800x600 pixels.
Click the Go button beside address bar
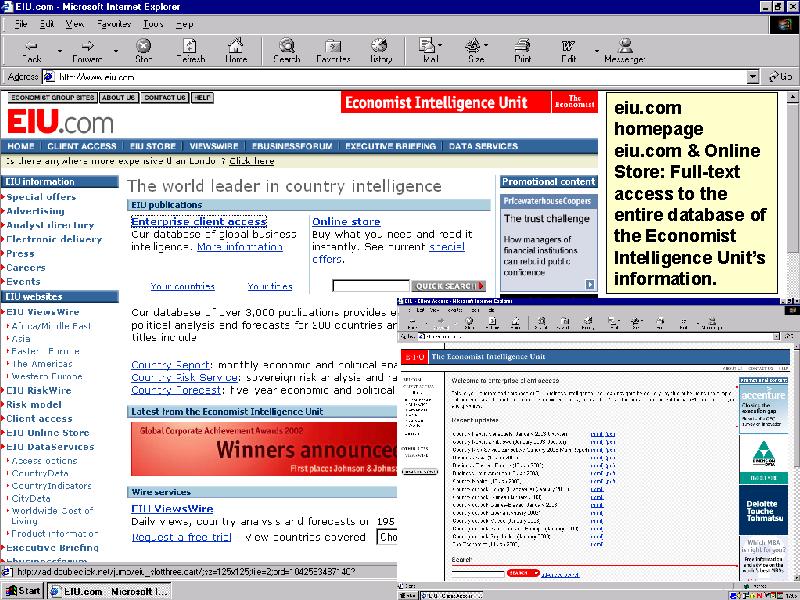pyautogui.click(x=781, y=77)
